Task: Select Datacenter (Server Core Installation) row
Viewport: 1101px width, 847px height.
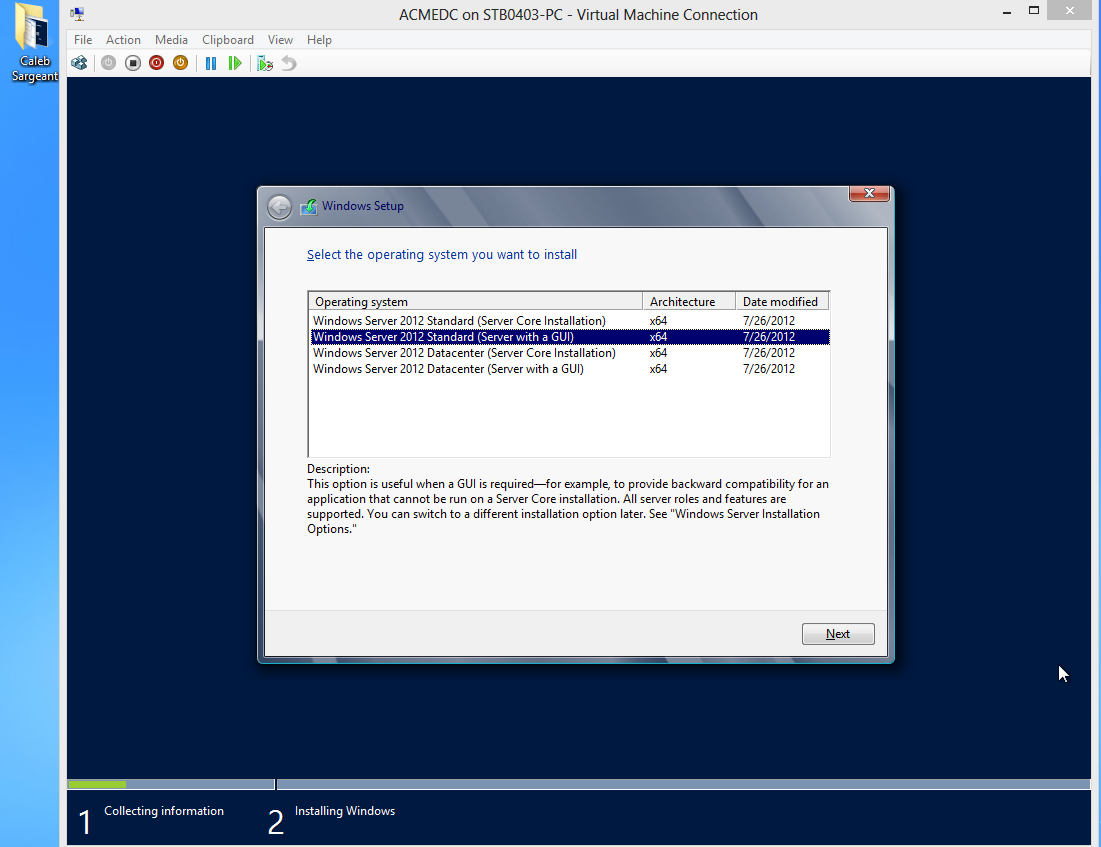Action: 569,353
